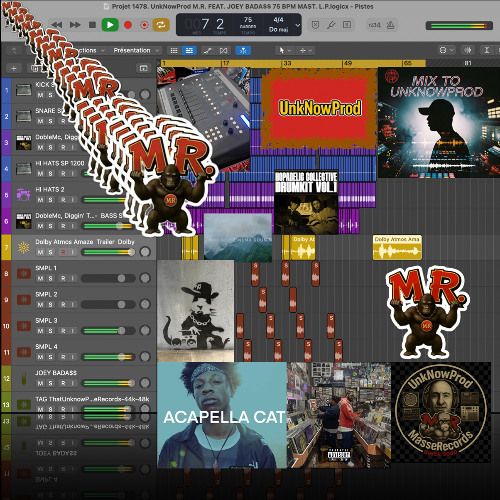Click the plus Add Track button

pyautogui.click(x=14, y=68)
